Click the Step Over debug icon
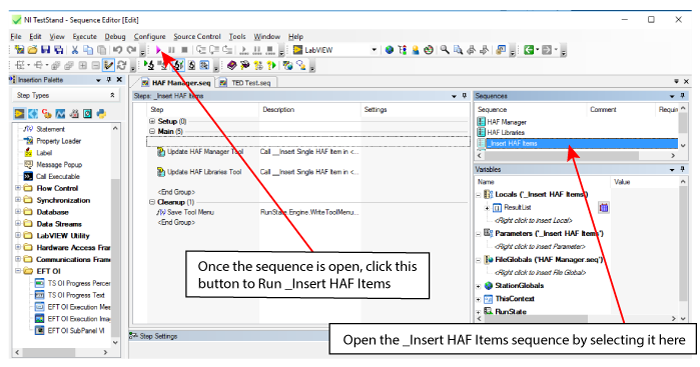The width and height of the screenshot is (700, 367). pyautogui.click(x=214, y=50)
